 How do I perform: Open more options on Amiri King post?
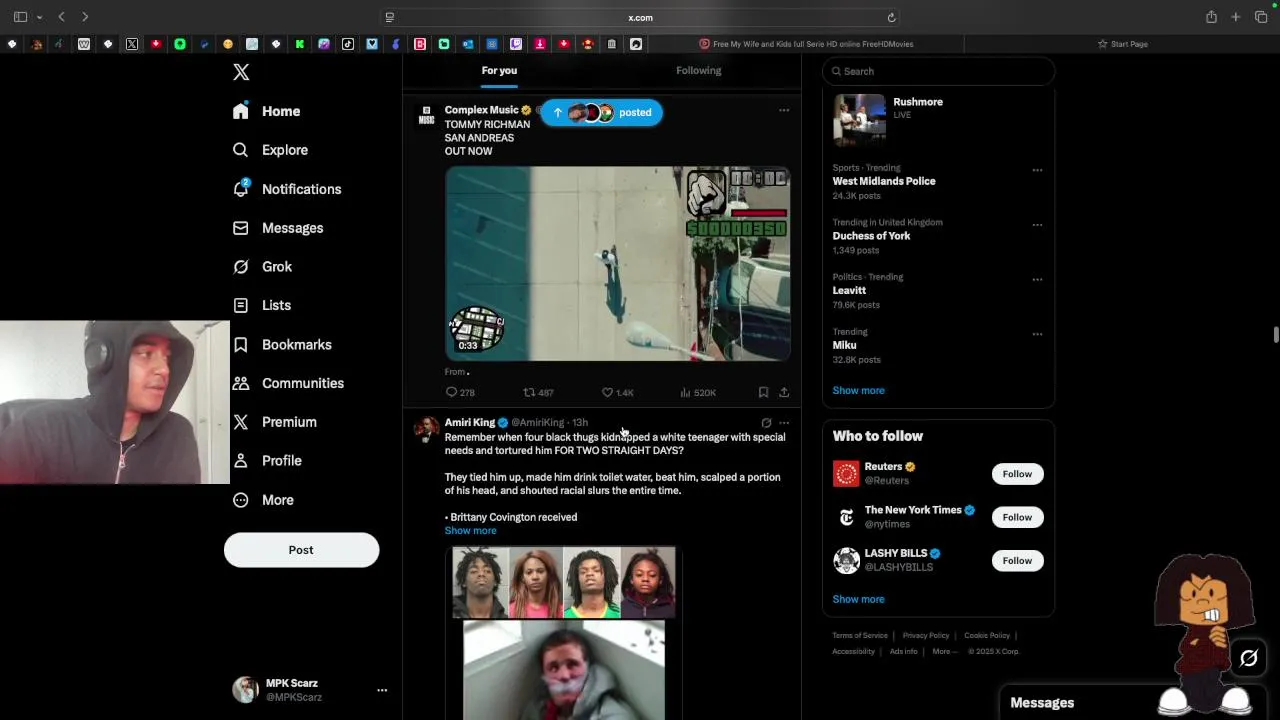point(784,423)
